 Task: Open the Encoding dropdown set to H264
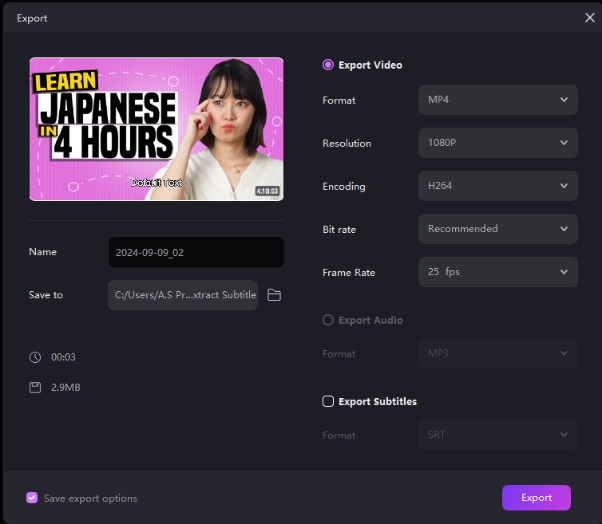[x=497, y=186]
